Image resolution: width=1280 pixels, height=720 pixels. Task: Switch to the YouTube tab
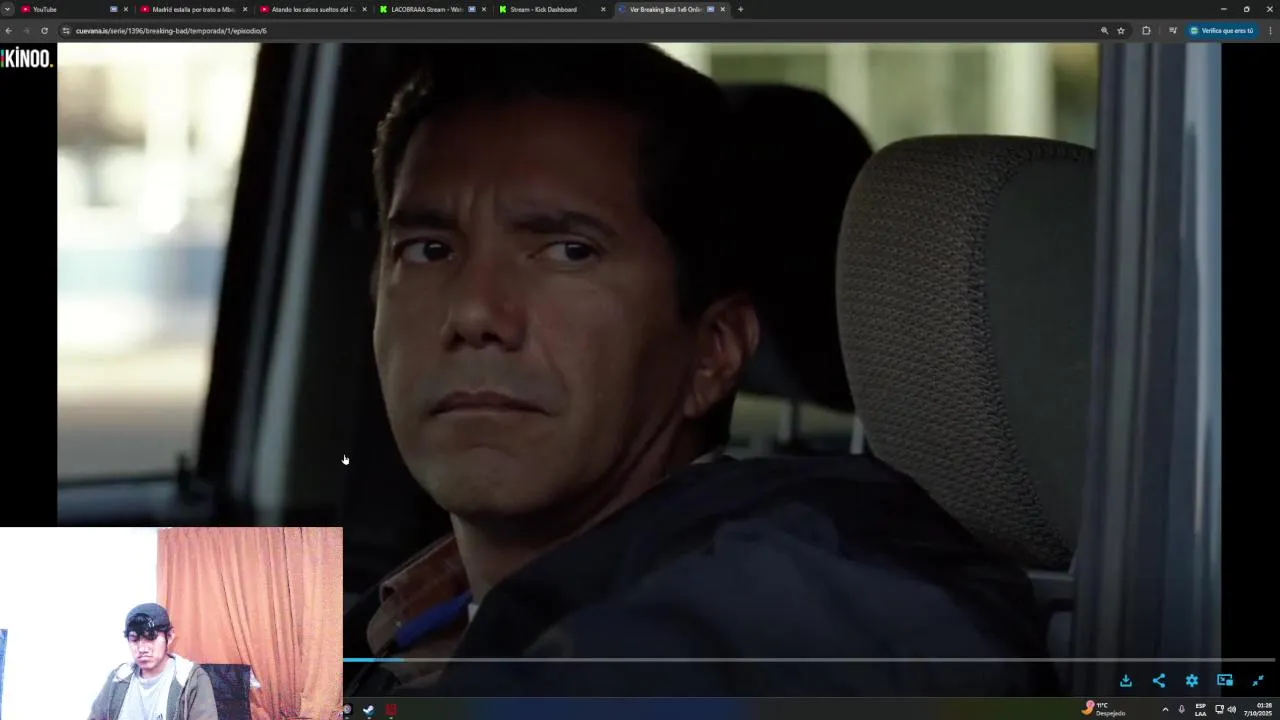point(74,9)
